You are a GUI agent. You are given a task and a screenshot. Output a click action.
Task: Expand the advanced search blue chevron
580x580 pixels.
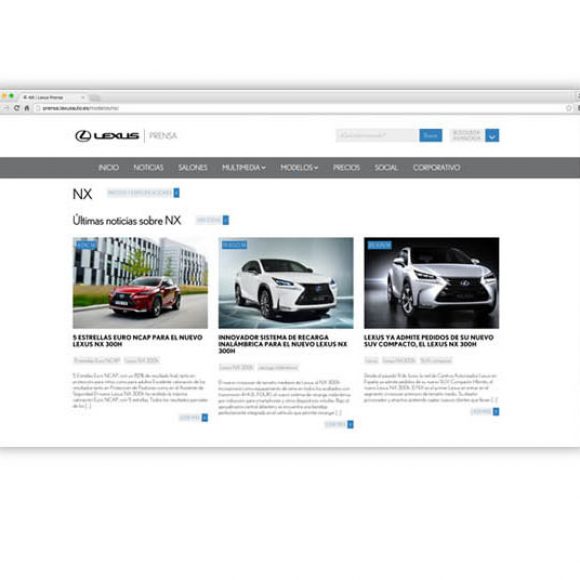492,135
